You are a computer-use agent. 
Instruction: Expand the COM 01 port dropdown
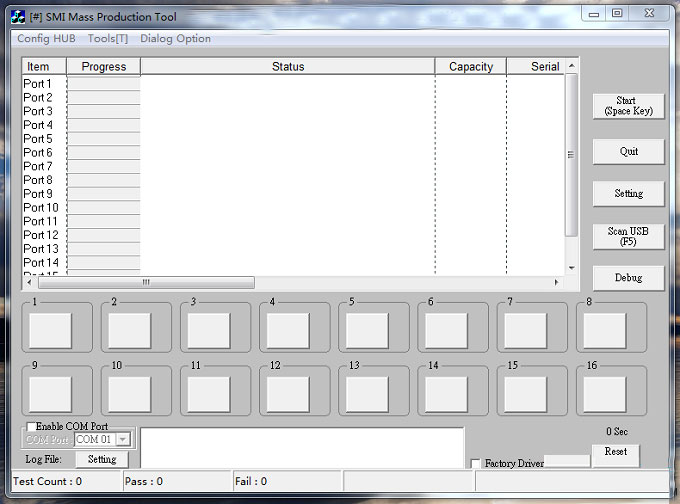coord(123,439)
